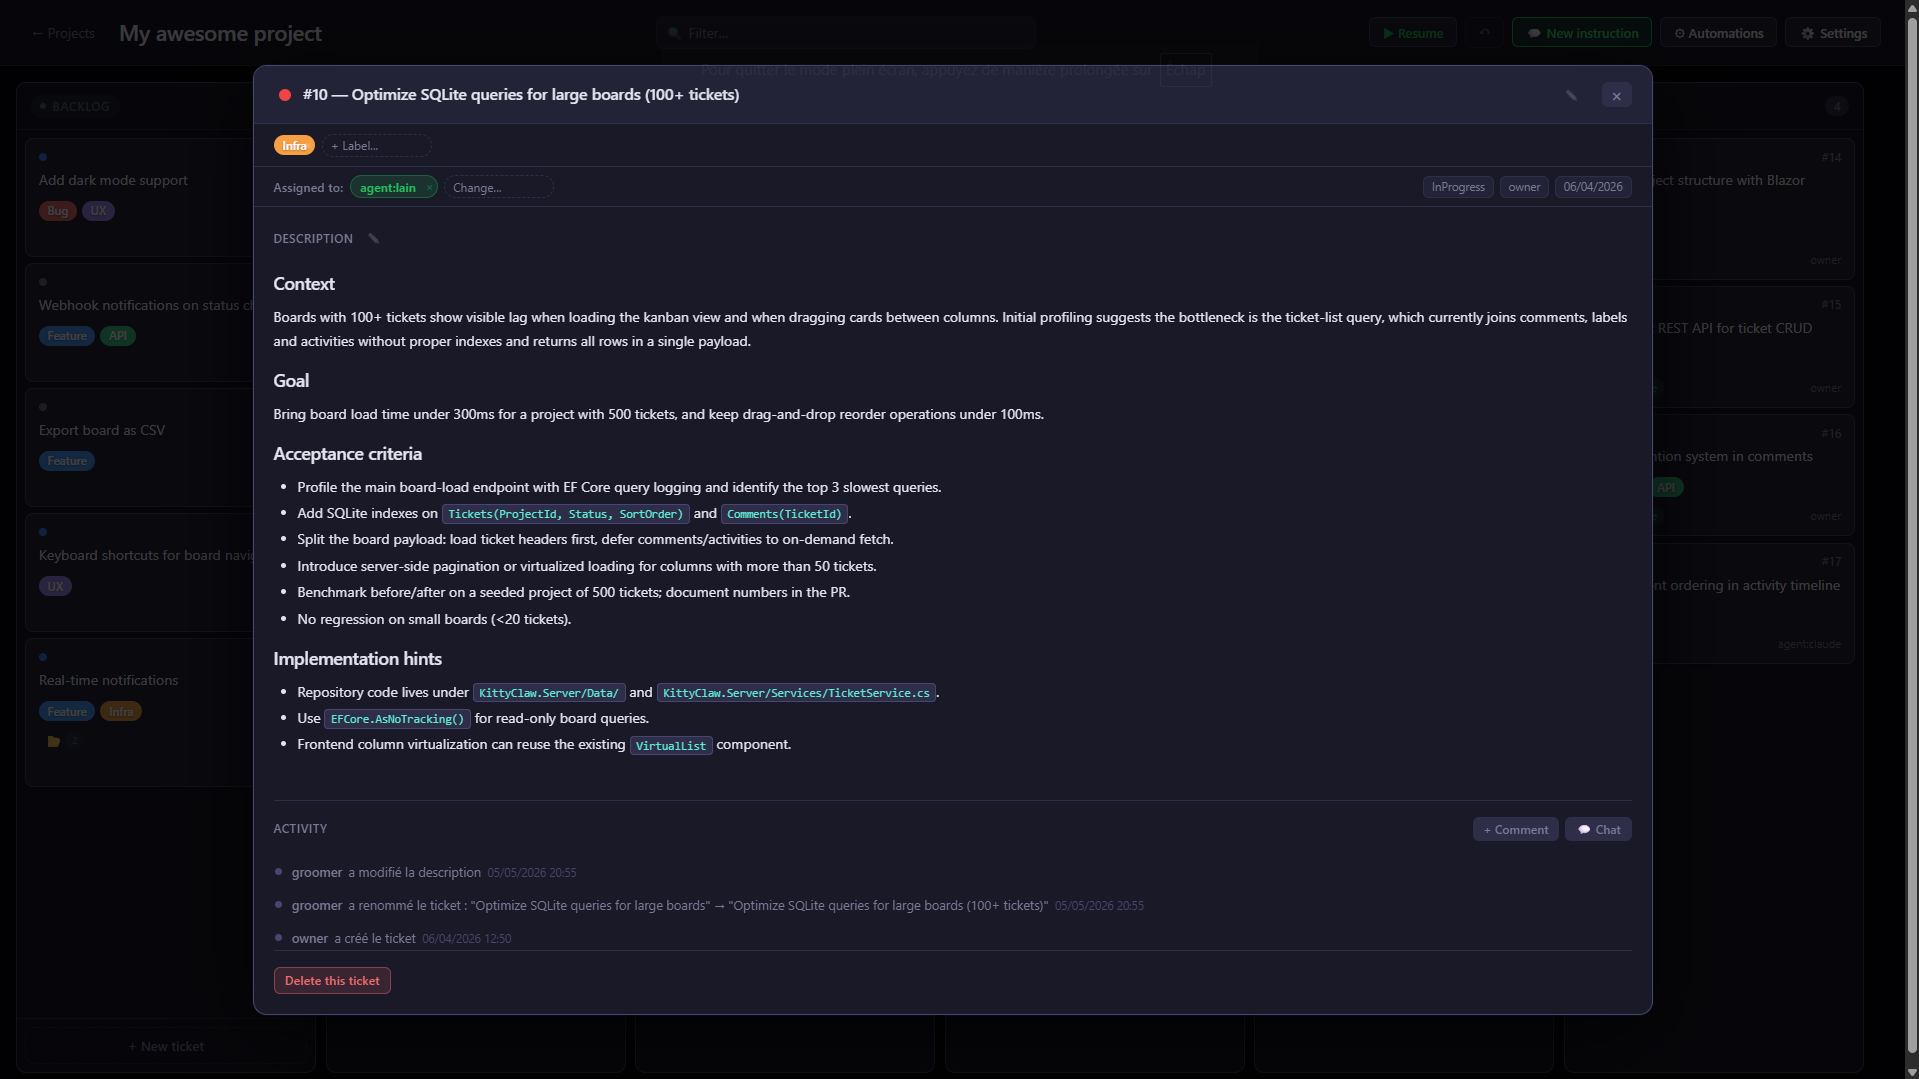Screen dimensions: 1919x1079
Task: Click New instruction in background toolbar
Action: click(1582, 33)
